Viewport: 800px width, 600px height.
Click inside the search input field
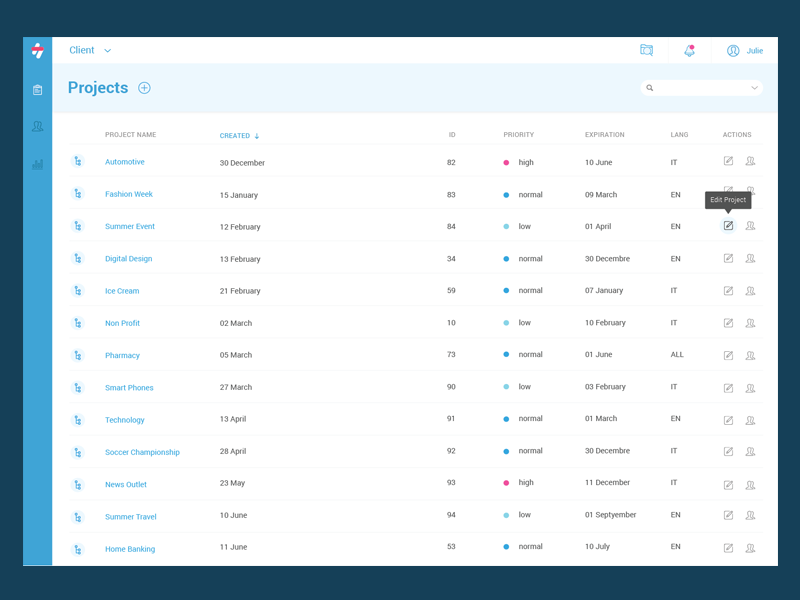(700, 88)
